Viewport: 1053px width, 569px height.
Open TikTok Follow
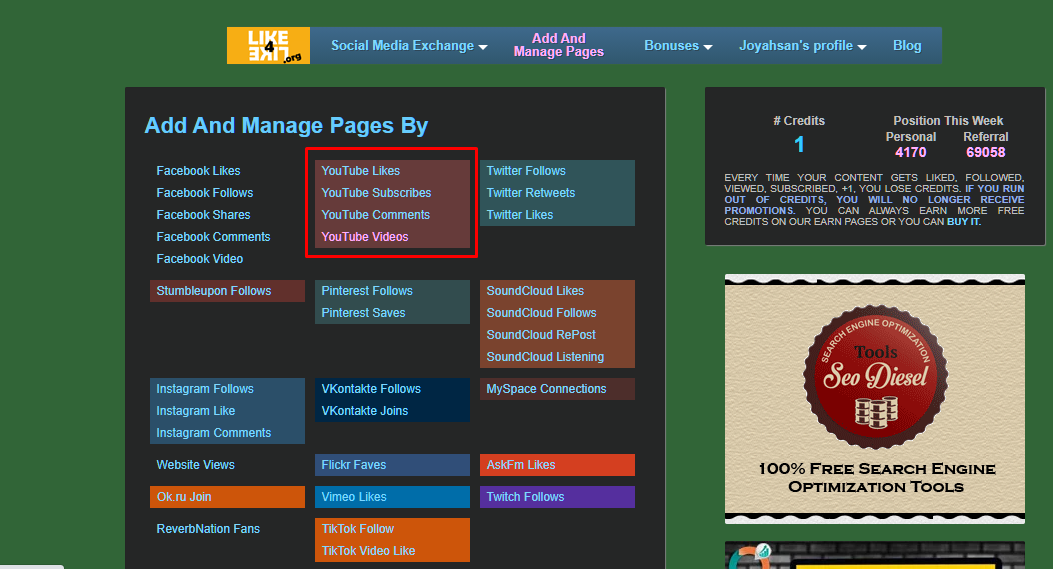click(x=357, y=529)
